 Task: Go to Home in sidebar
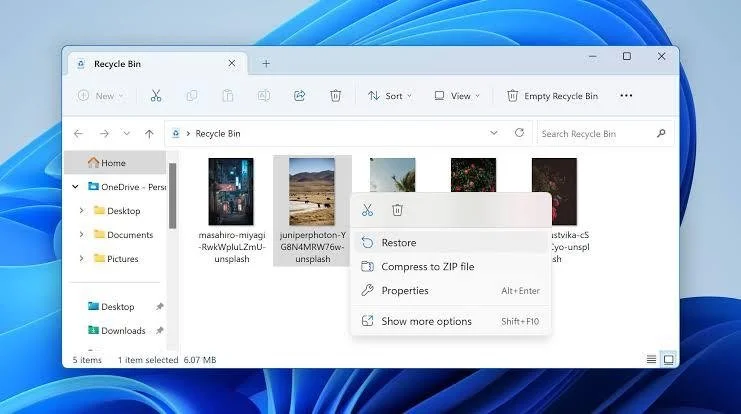(x=115, y=163)
